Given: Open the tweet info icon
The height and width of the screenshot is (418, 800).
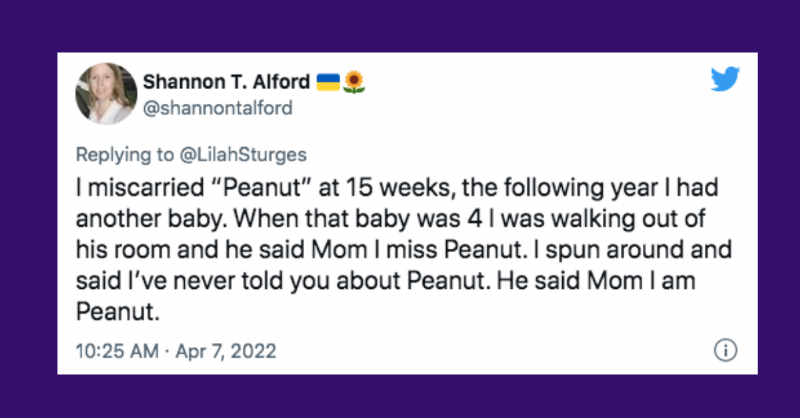Looking at the screenshot, I should [x=725, y=350].
